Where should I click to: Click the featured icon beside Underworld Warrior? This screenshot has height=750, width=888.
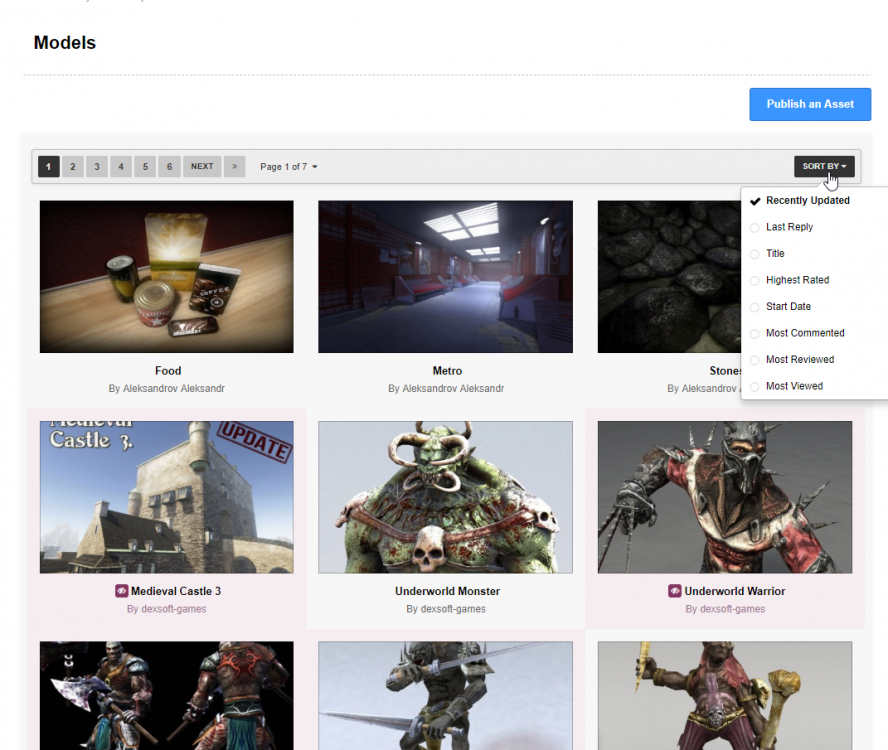675,591
